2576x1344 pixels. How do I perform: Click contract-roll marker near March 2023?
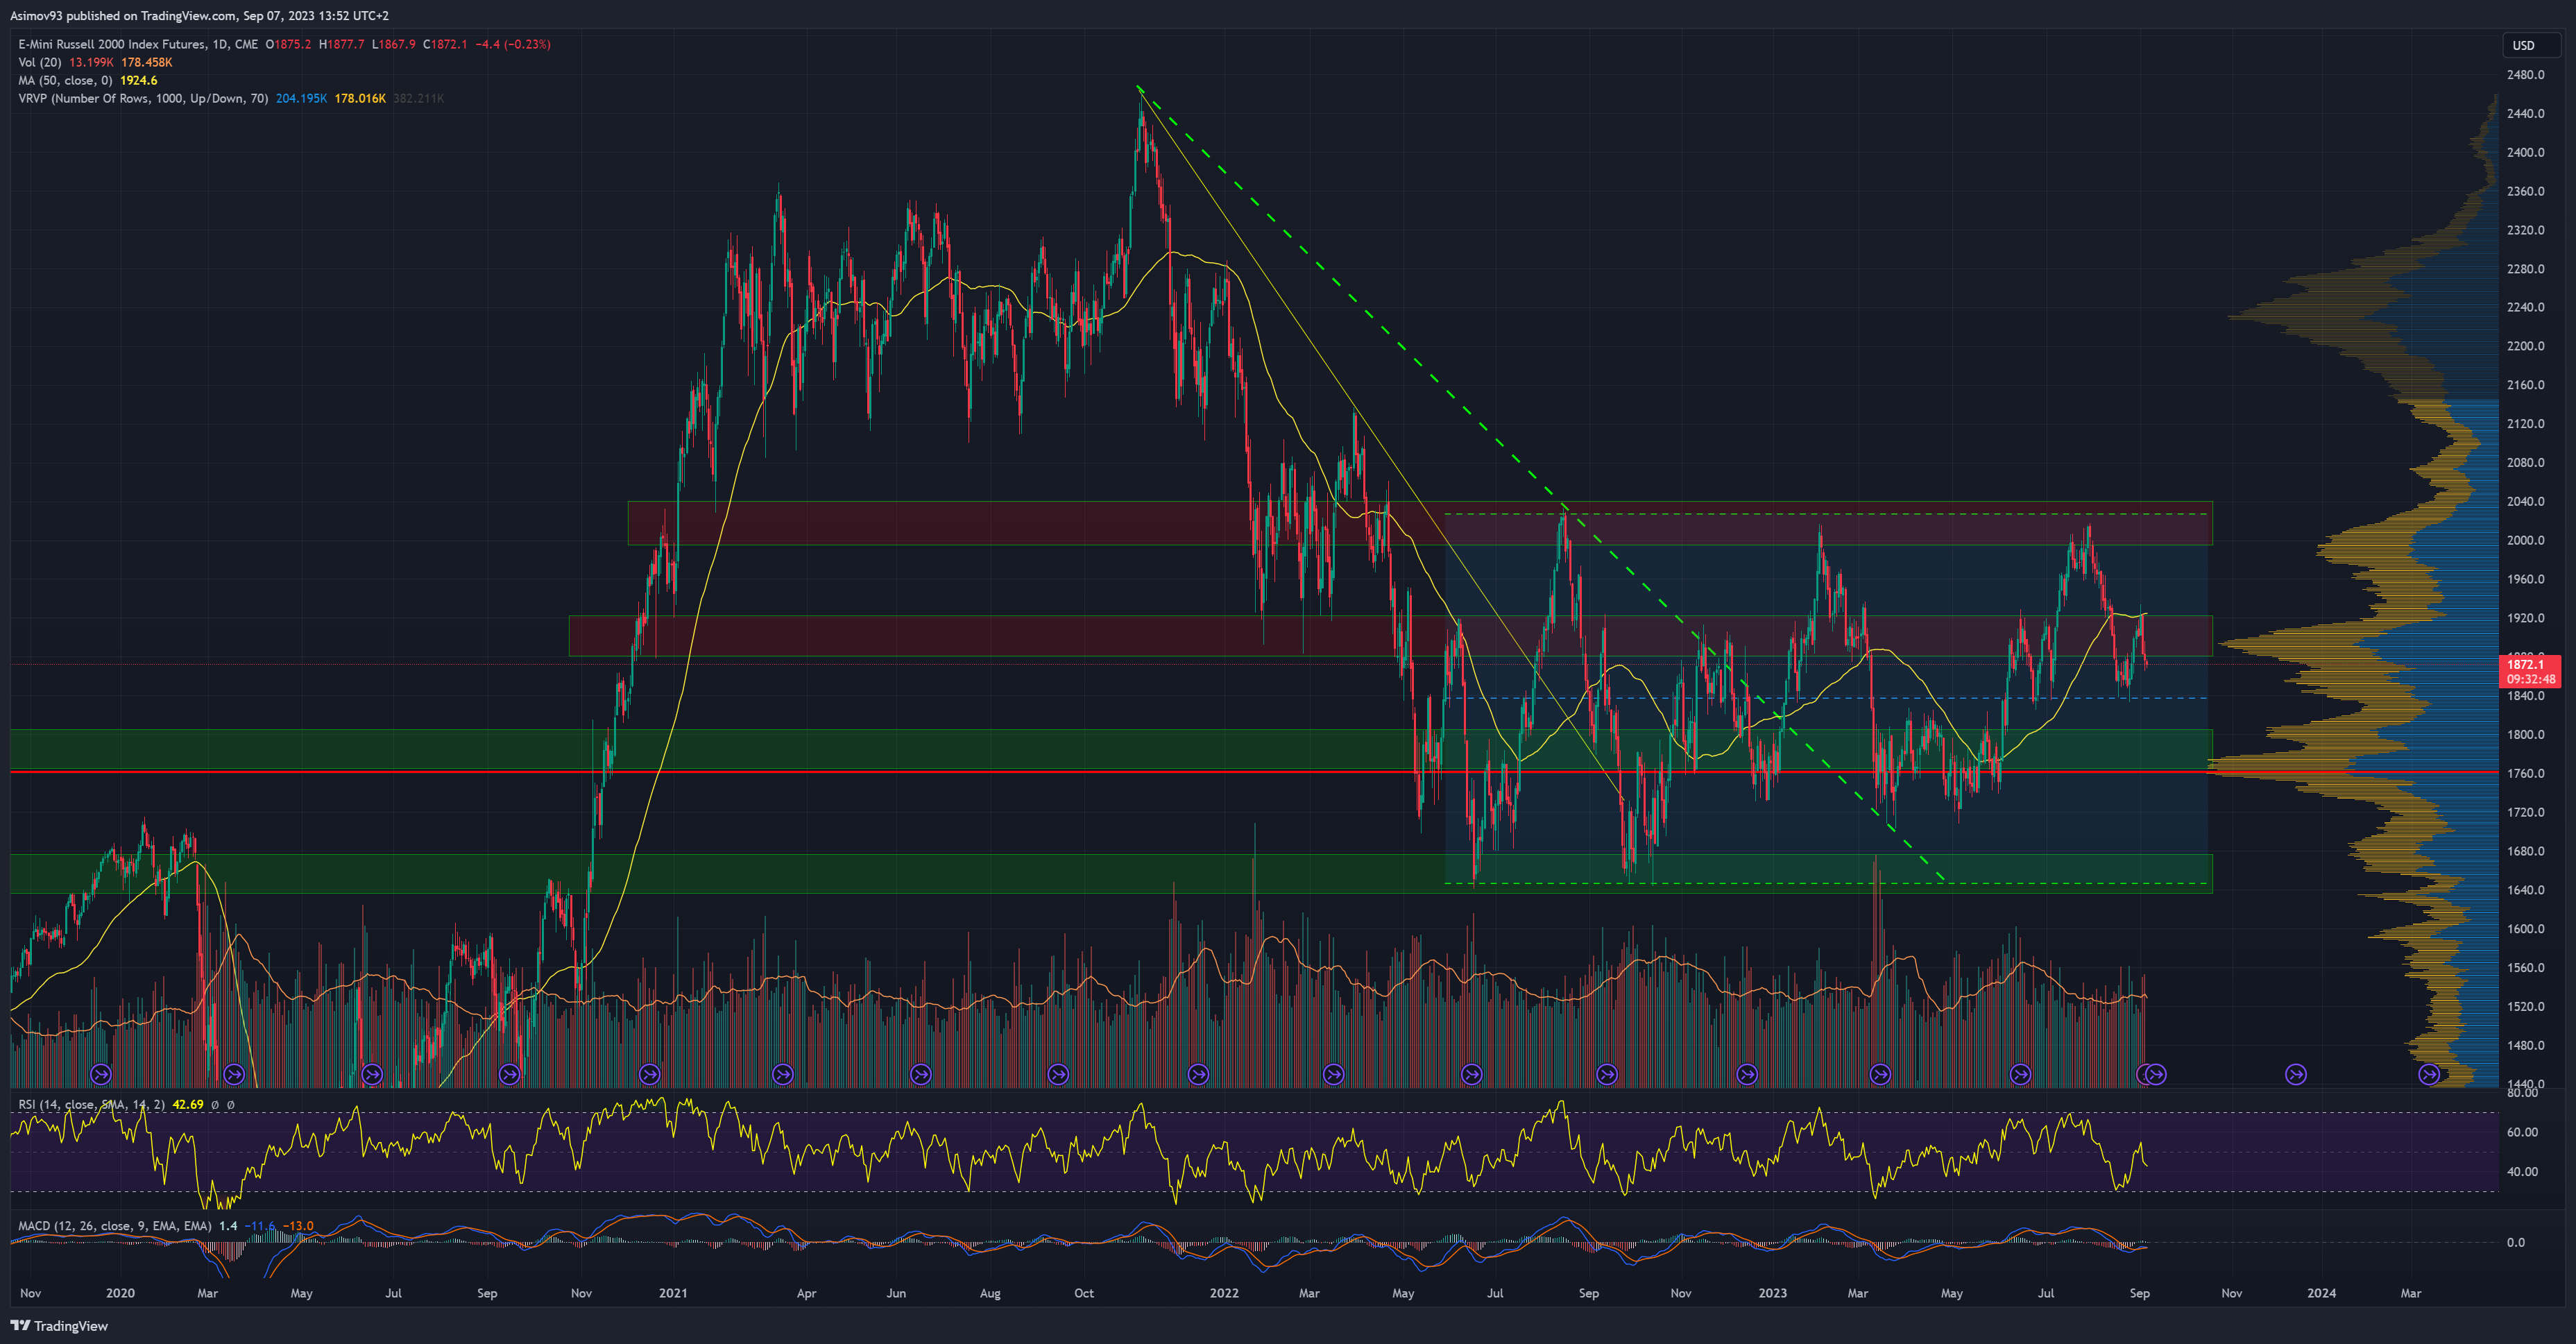[x=1880, y=1074]
